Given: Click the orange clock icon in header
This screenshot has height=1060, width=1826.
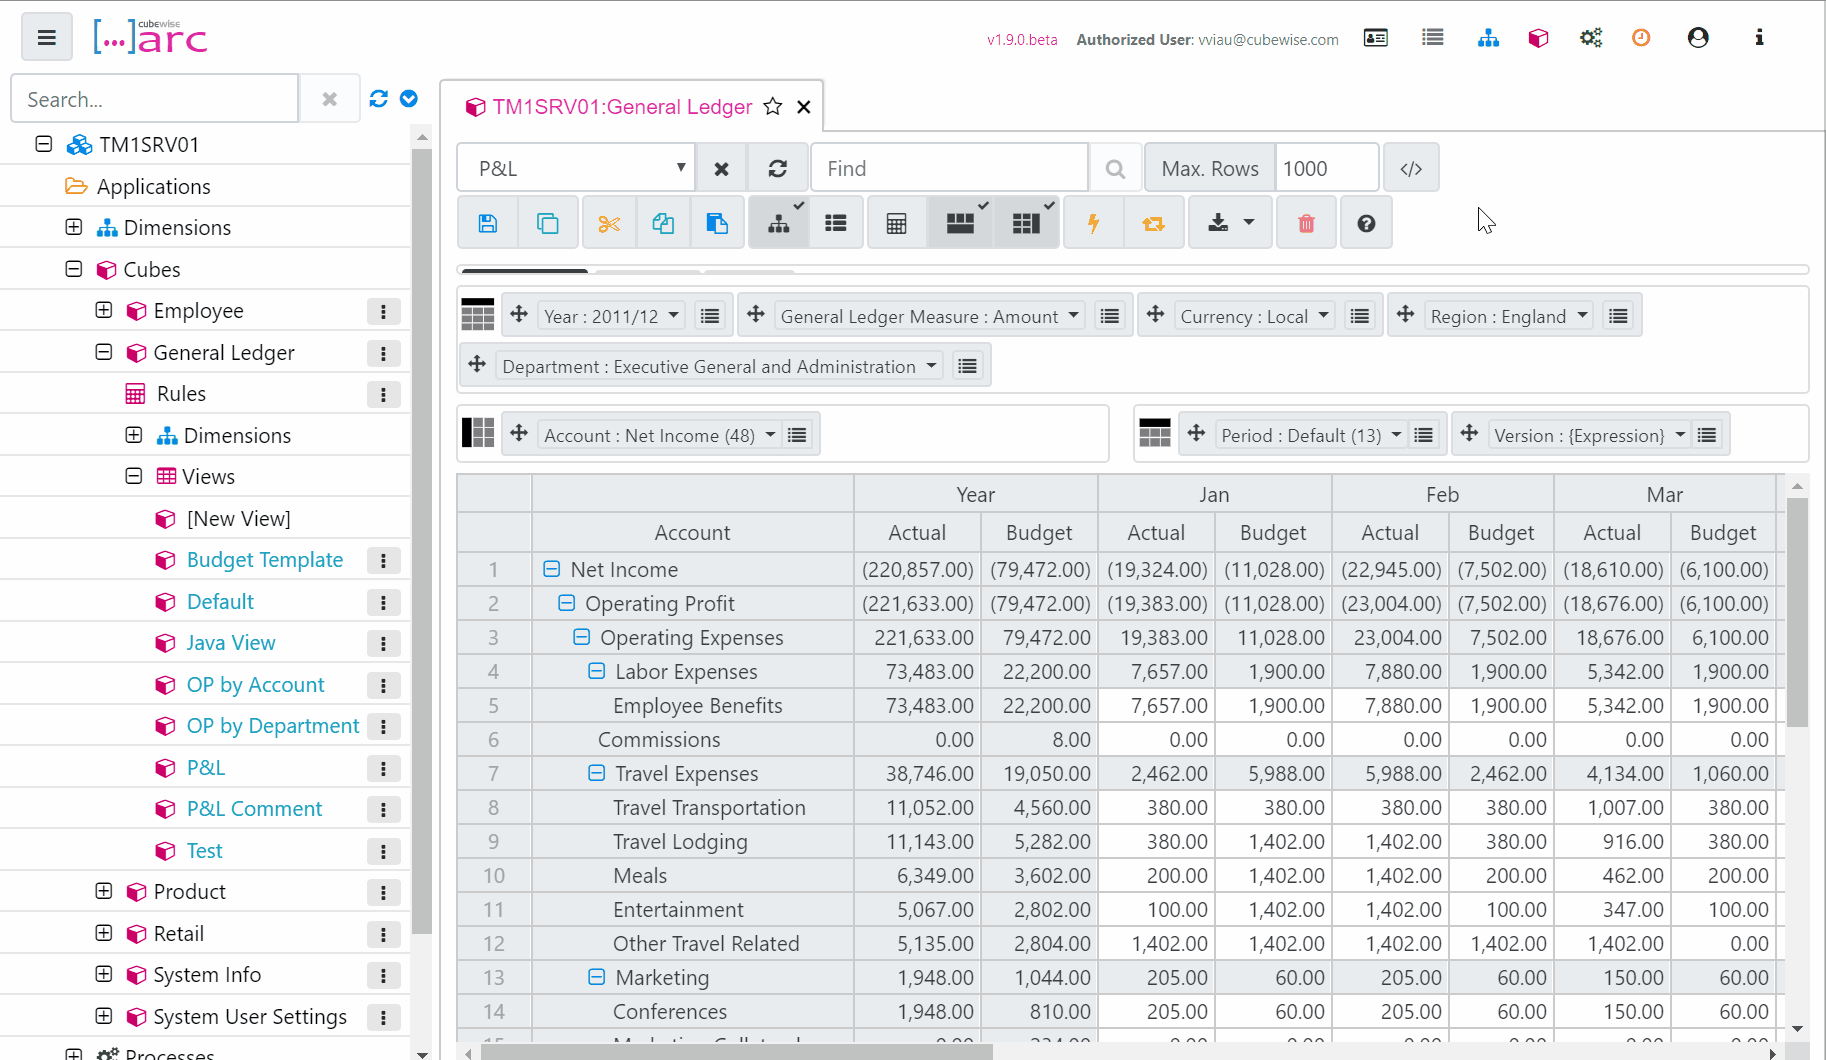Looking at the screenshot, I should 1641,38.
